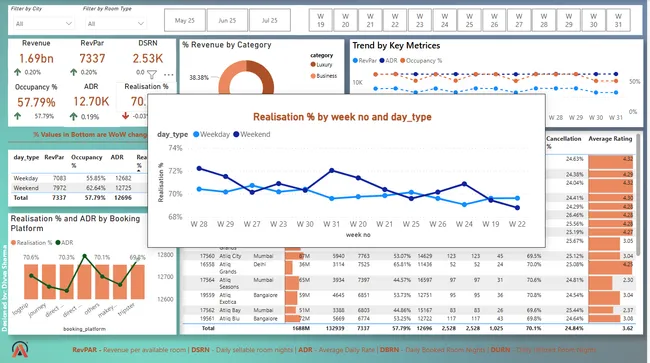Click the Occupancy % KPI value 57.79%
The image size is (650, 363).
[x=36, y=102]
